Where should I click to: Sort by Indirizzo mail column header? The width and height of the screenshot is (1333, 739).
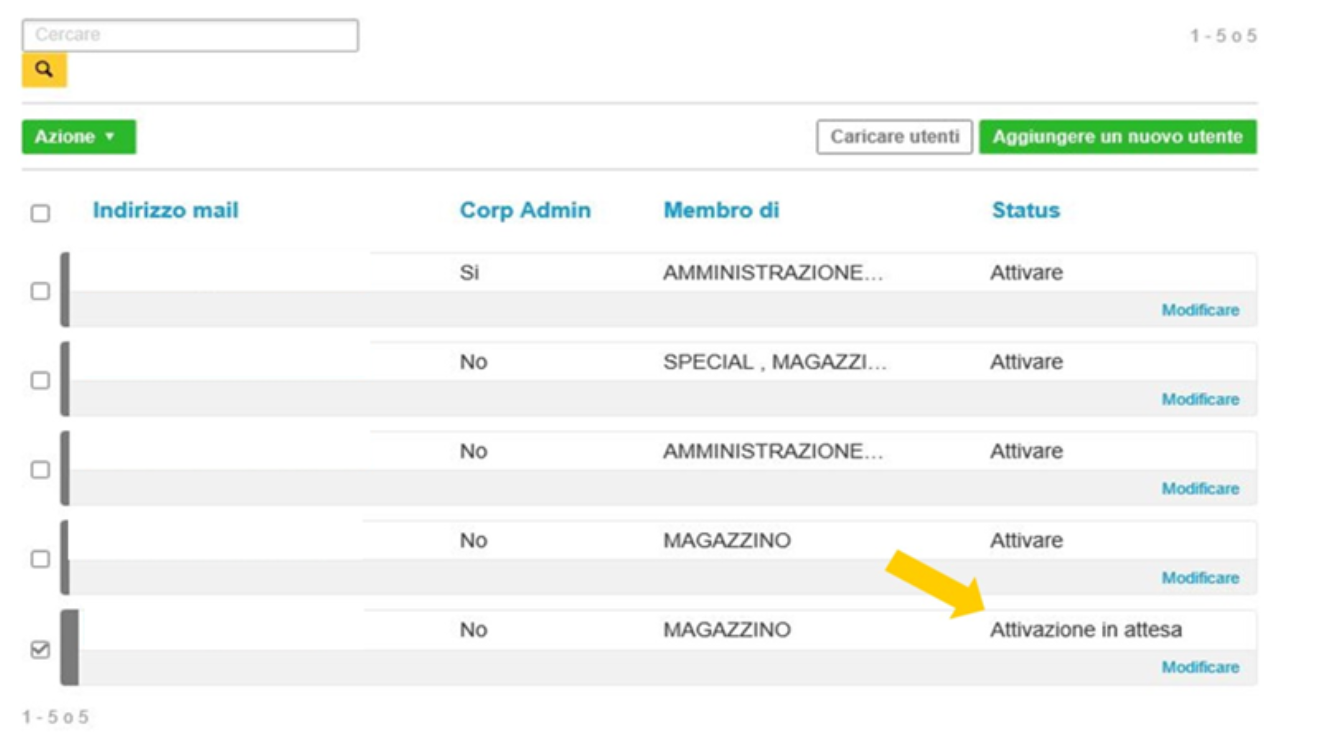(165, 210)
